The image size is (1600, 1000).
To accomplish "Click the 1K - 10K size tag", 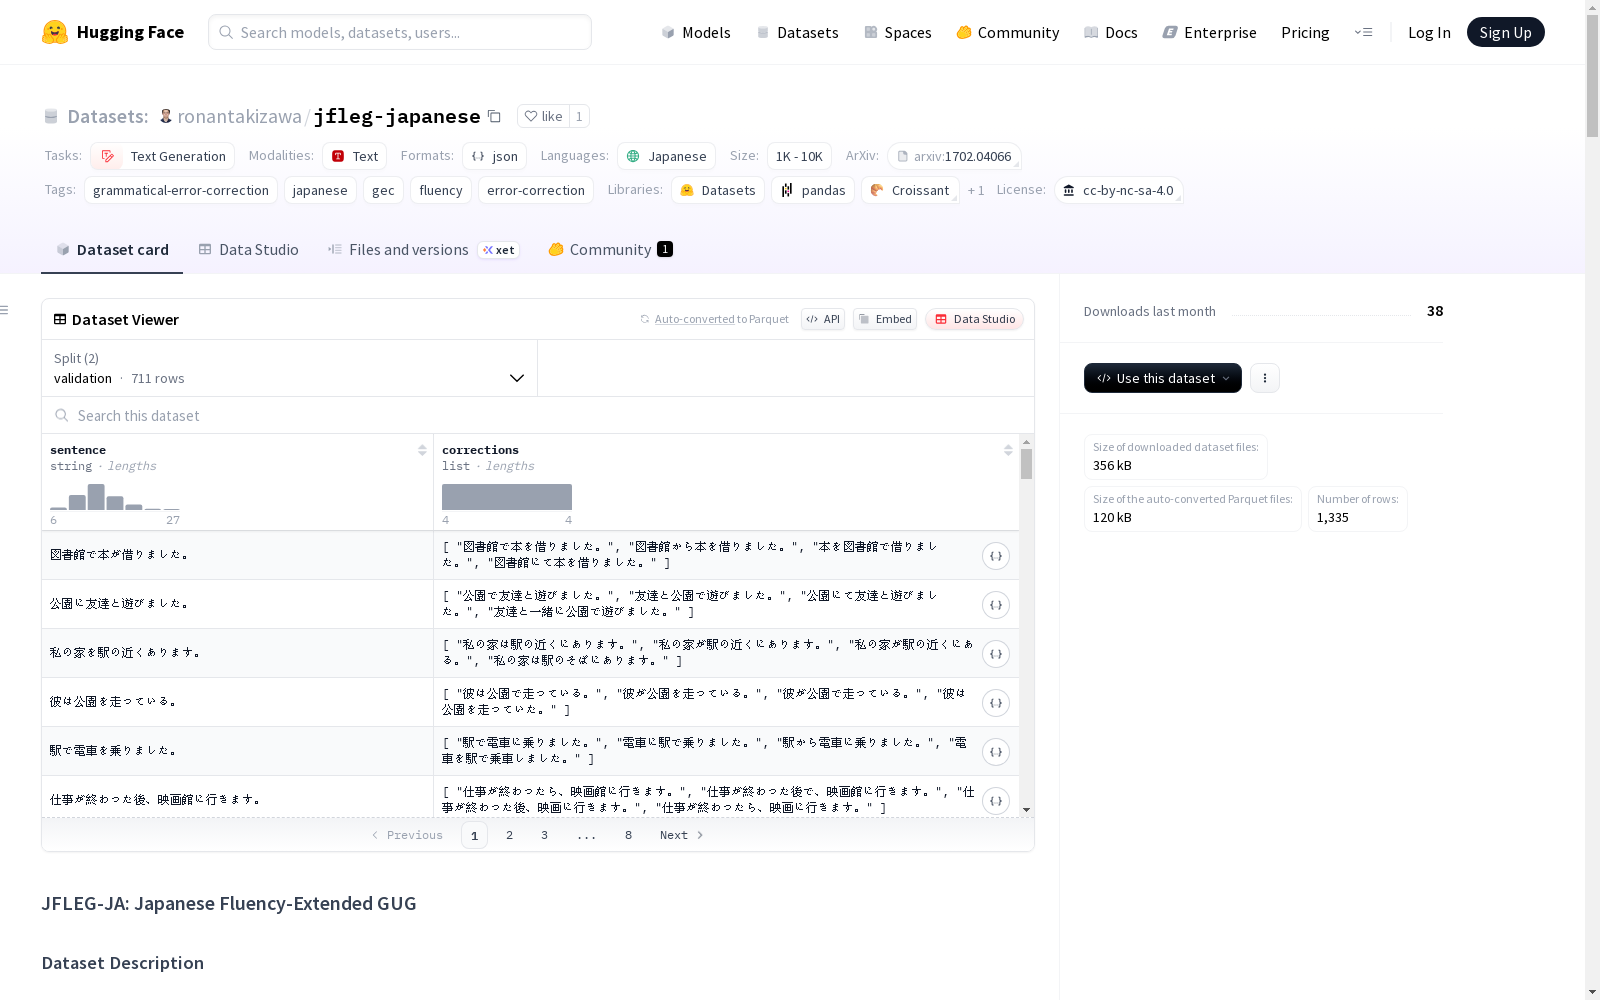I will click(799, 156).
